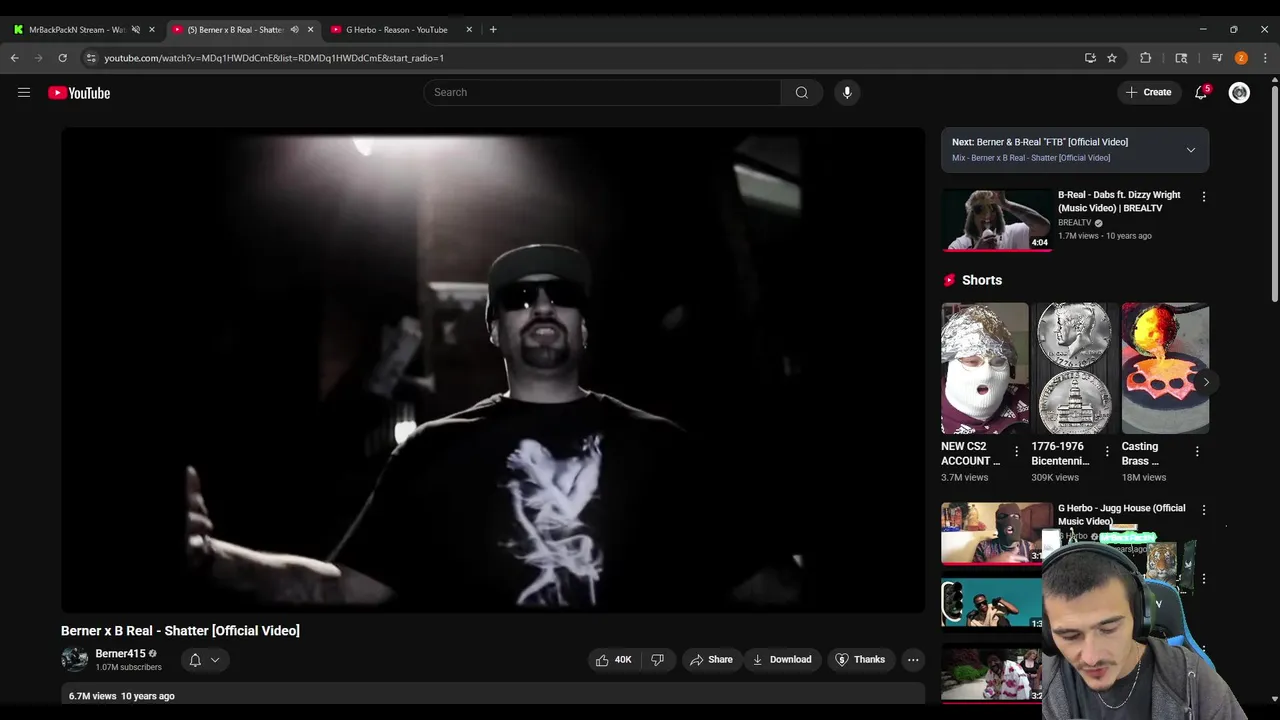This screenshot has height=720, width=1280.
Task: Expand the notification preference chevron
Action: [x=214, y=660]
